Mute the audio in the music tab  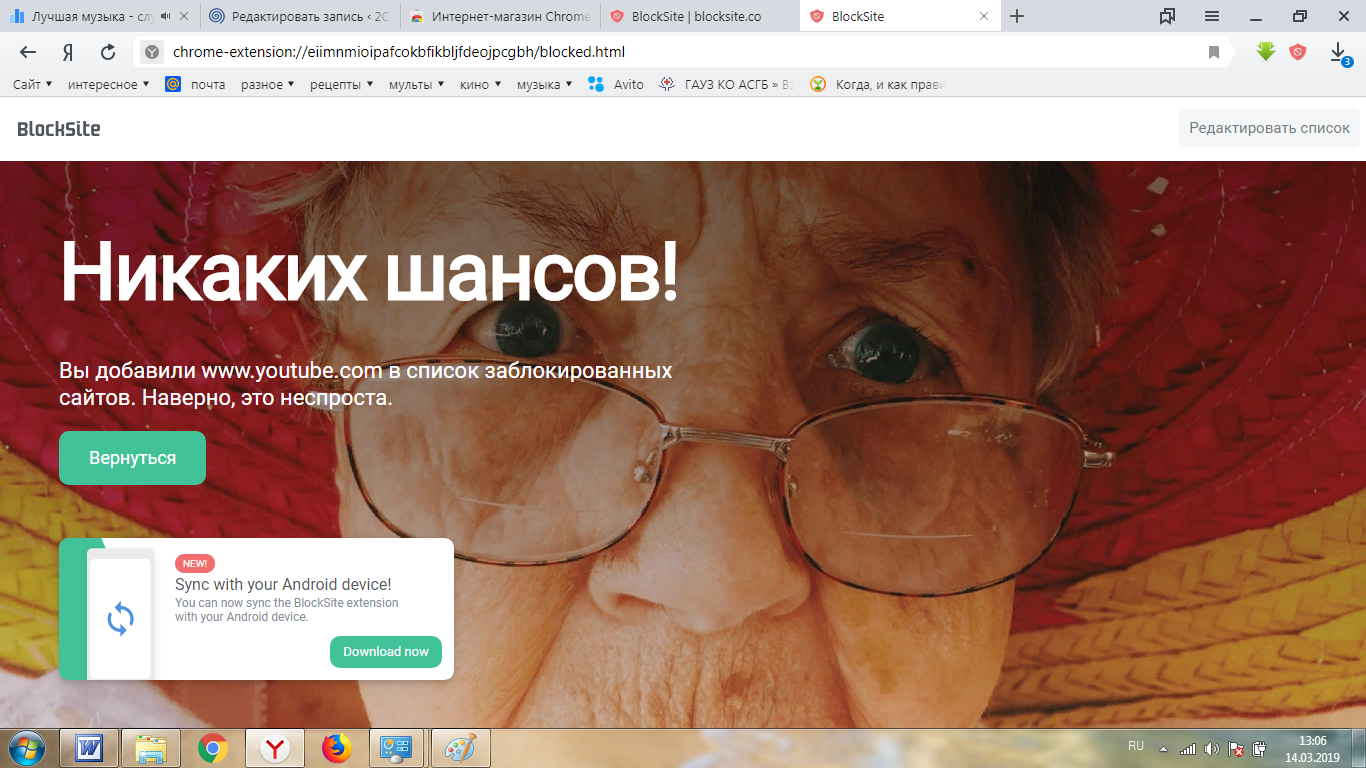click(x=165, y=16)
